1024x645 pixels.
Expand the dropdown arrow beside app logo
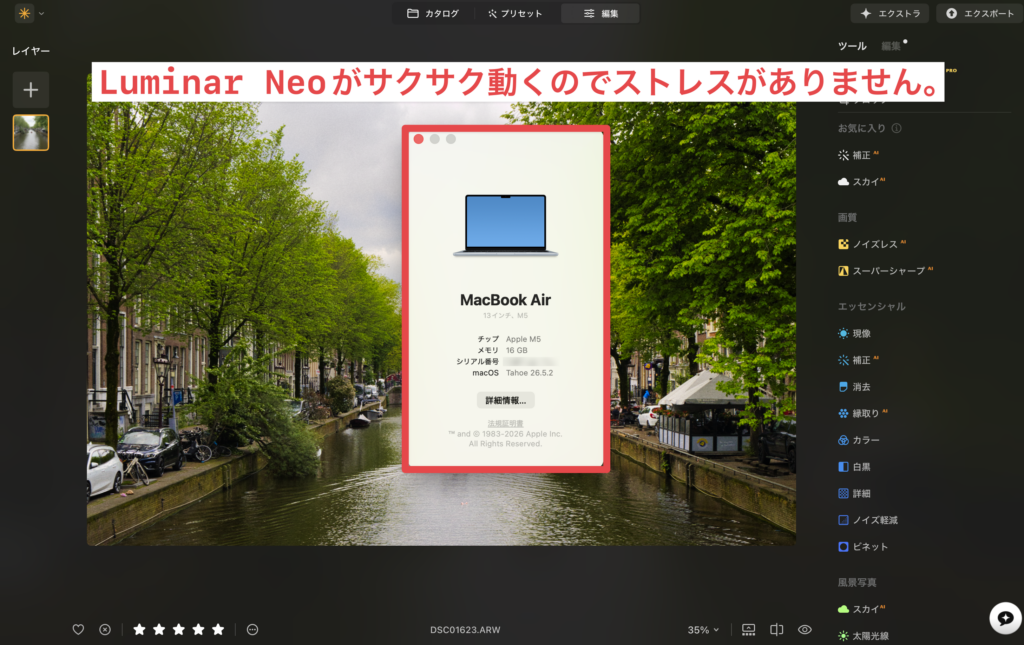click(41, 13)
